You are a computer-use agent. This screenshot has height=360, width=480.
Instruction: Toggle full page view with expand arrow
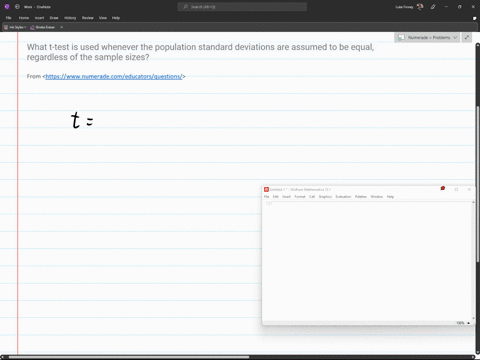click(x=467, y=38)
